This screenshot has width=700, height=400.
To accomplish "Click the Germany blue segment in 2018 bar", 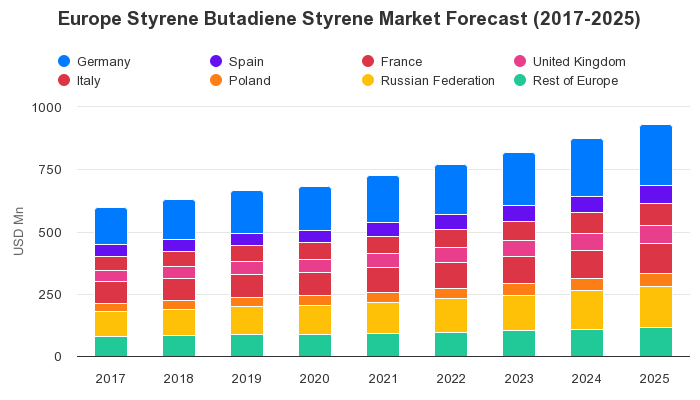I will pos(179,220).
